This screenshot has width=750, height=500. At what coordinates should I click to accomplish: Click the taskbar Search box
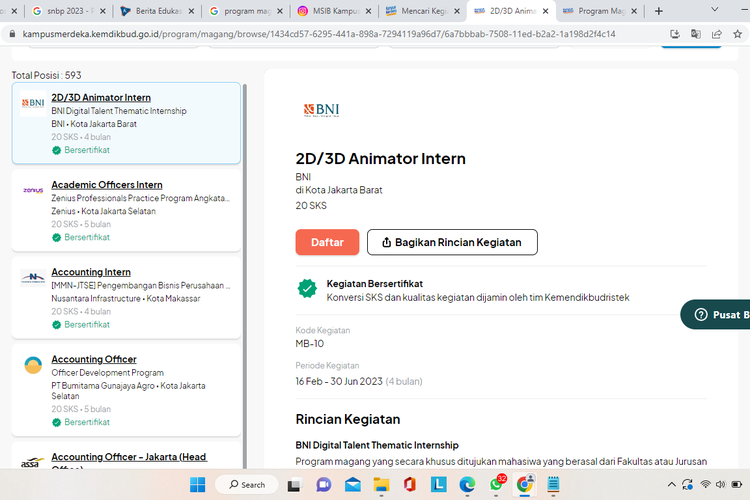245,484
